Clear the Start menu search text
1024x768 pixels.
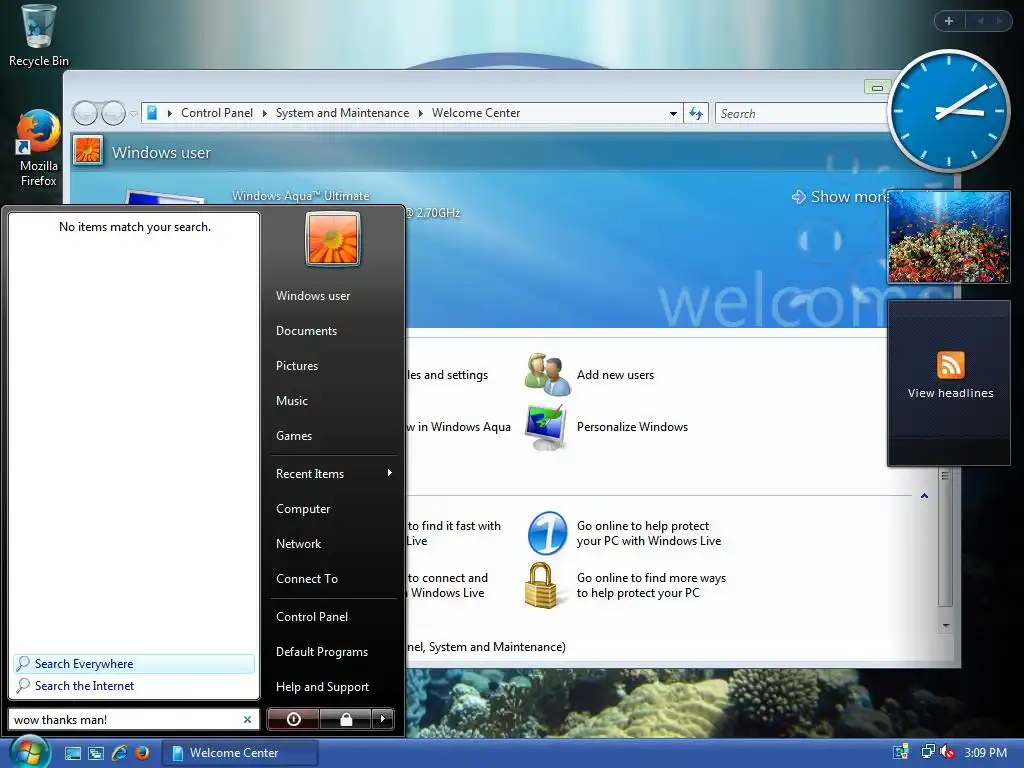pyautogui.click(x=247, y=719)
